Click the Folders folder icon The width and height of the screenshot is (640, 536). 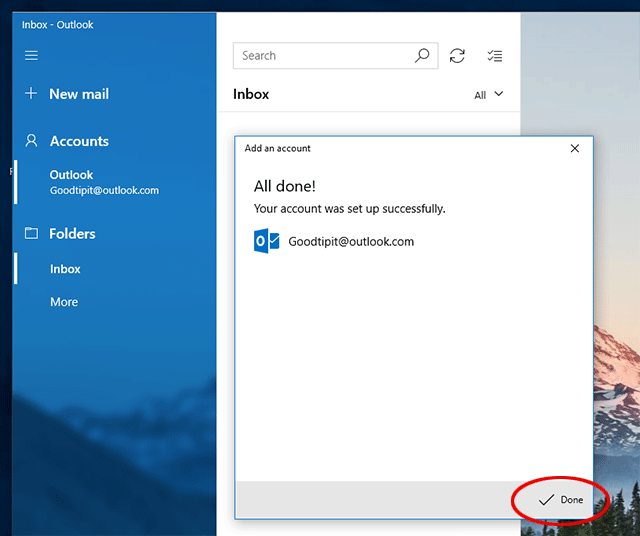31,233
